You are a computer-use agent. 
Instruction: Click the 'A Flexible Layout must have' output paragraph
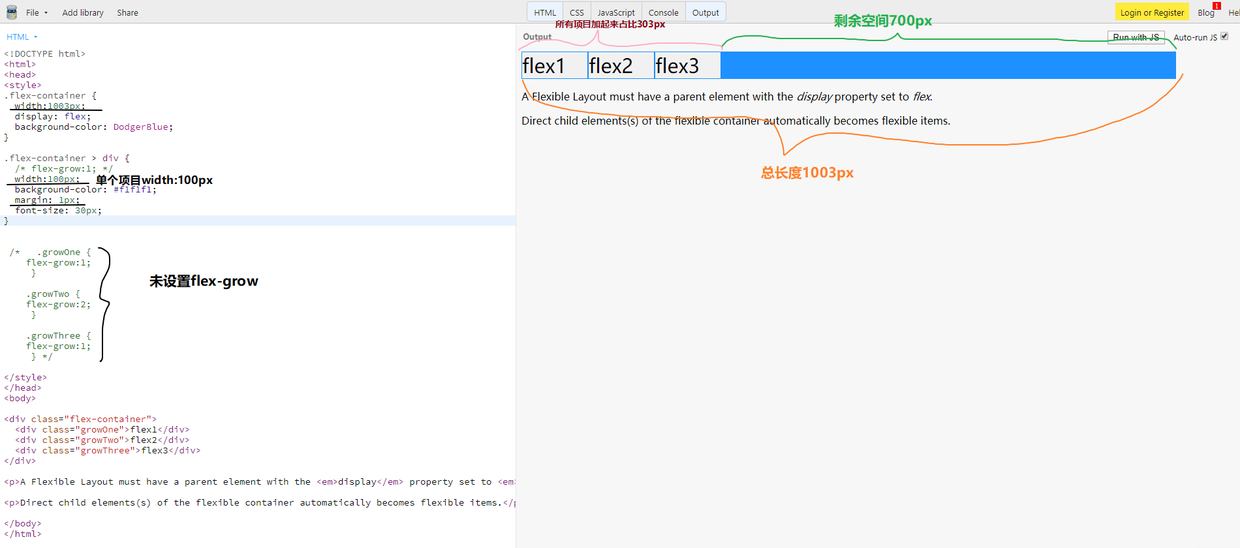727,97
